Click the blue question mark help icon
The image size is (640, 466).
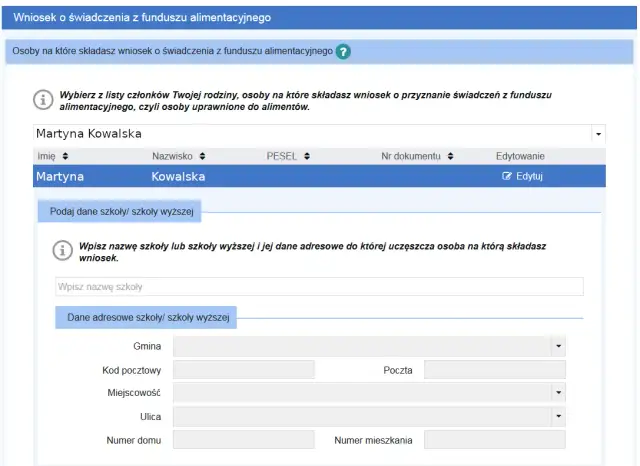[343, 52]
